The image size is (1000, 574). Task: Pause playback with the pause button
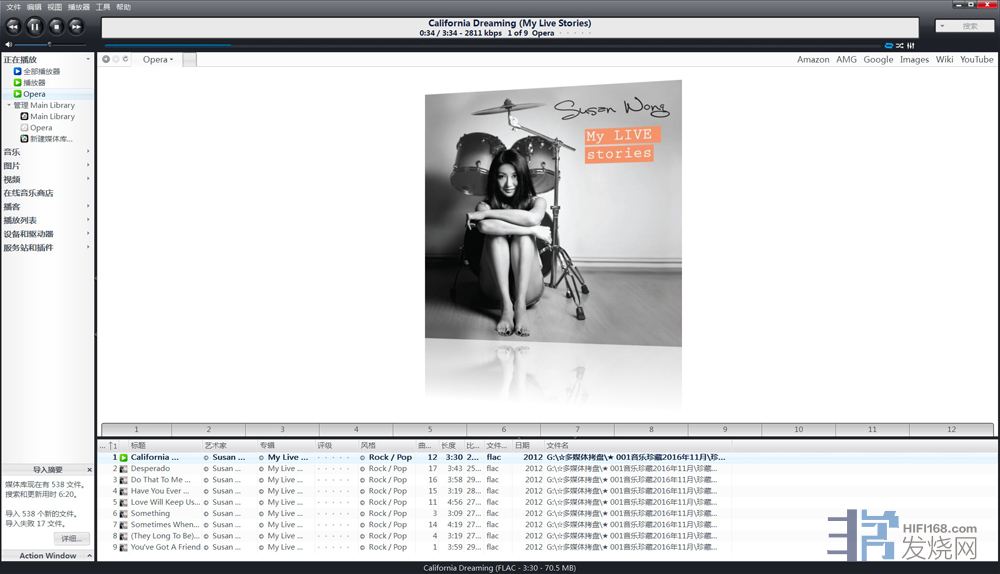(35, 26)
